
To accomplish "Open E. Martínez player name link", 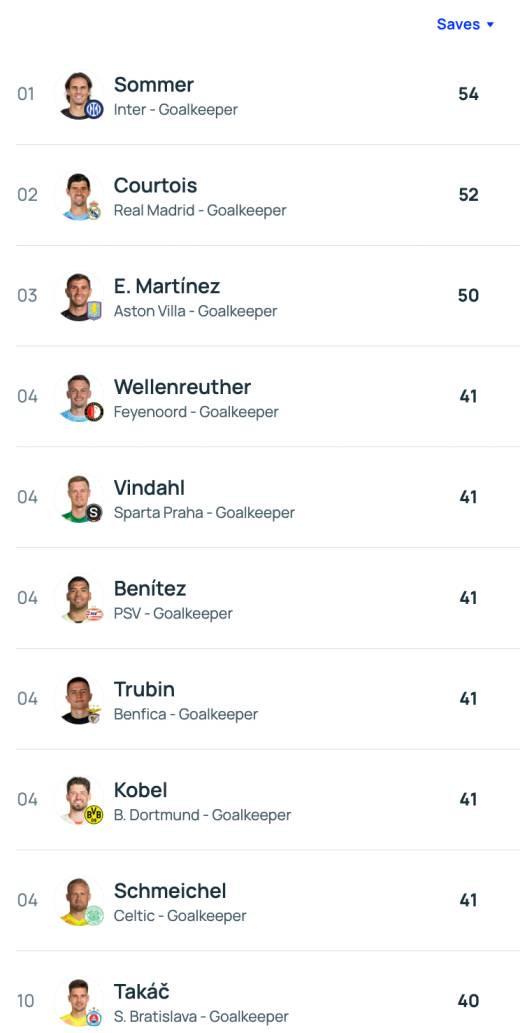I will (x=167, y=287).
